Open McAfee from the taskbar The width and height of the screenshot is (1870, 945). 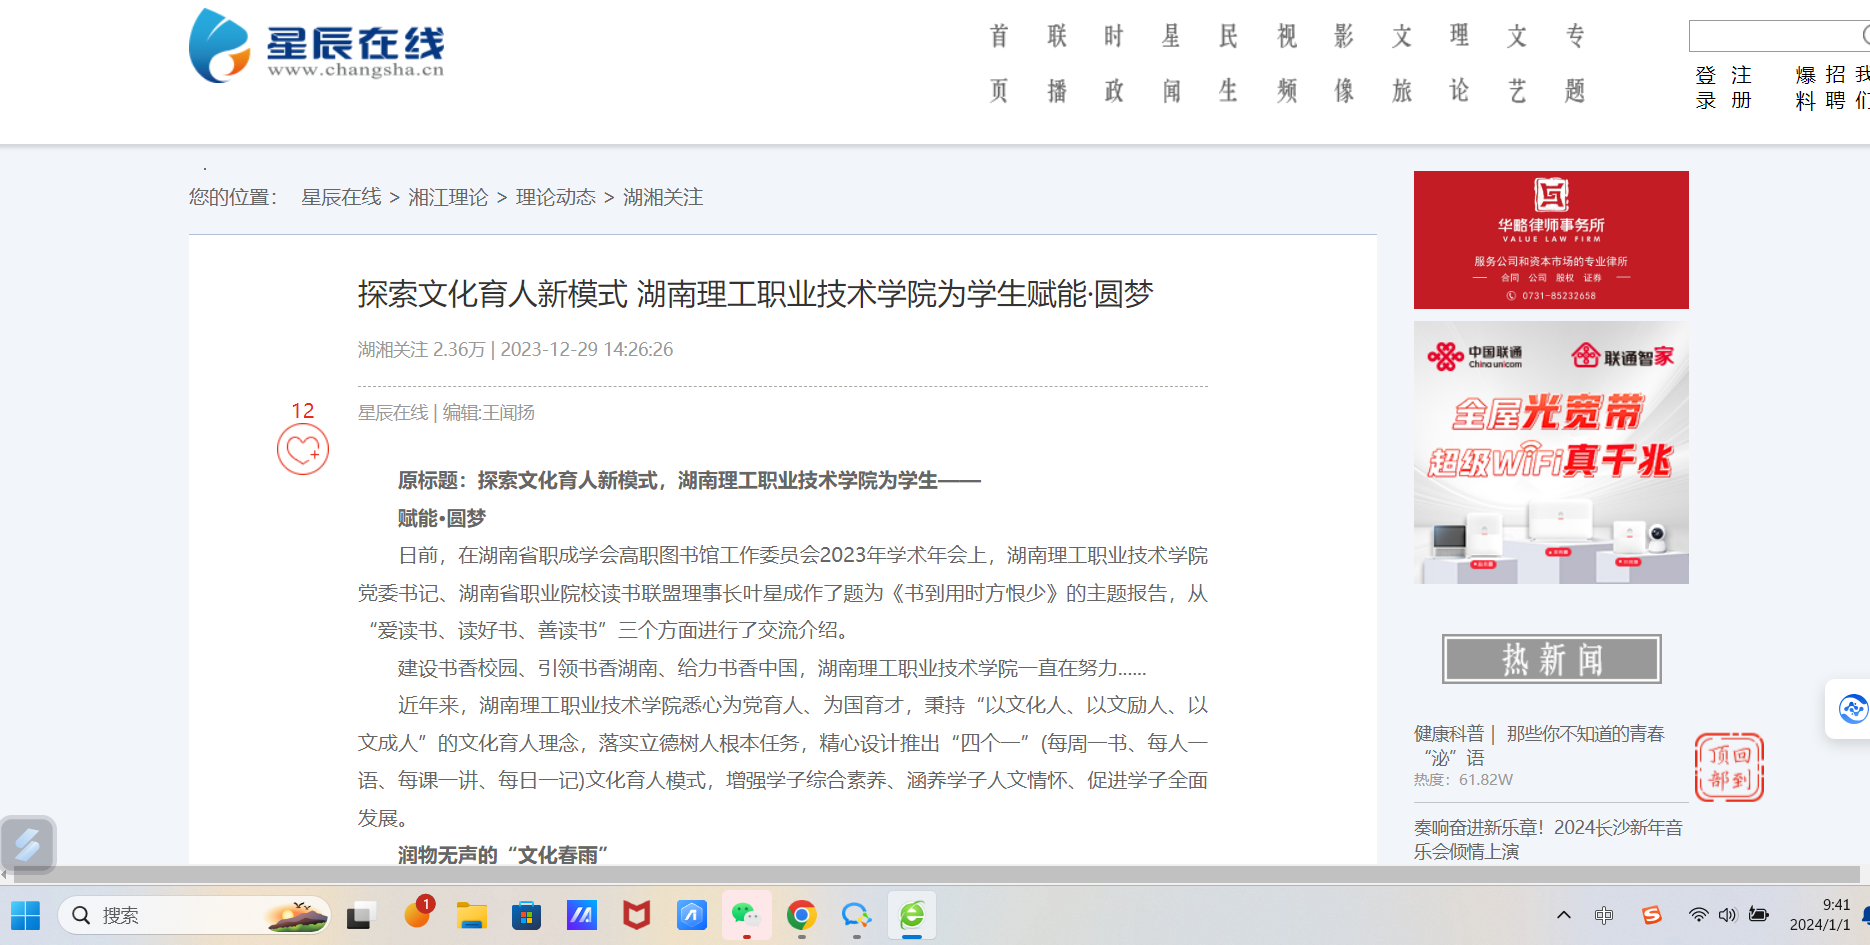636,915
